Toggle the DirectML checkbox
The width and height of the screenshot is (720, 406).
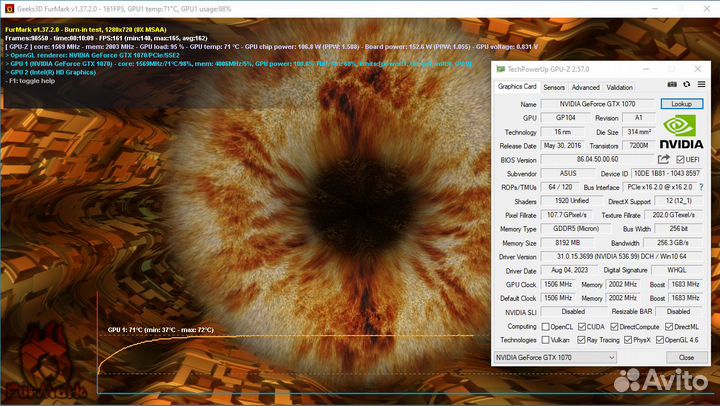[x=669, y=327]
